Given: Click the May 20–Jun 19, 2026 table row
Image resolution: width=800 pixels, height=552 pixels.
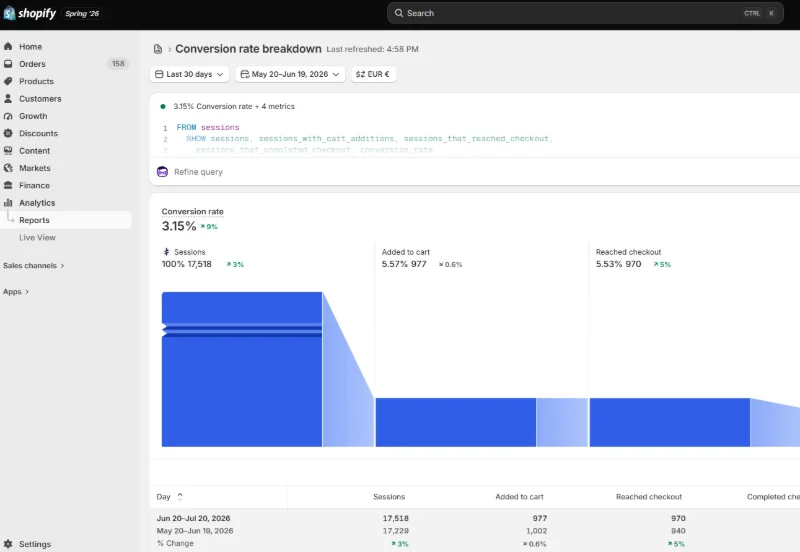Looking at the screenshot, I should click(x=474, y=531).
